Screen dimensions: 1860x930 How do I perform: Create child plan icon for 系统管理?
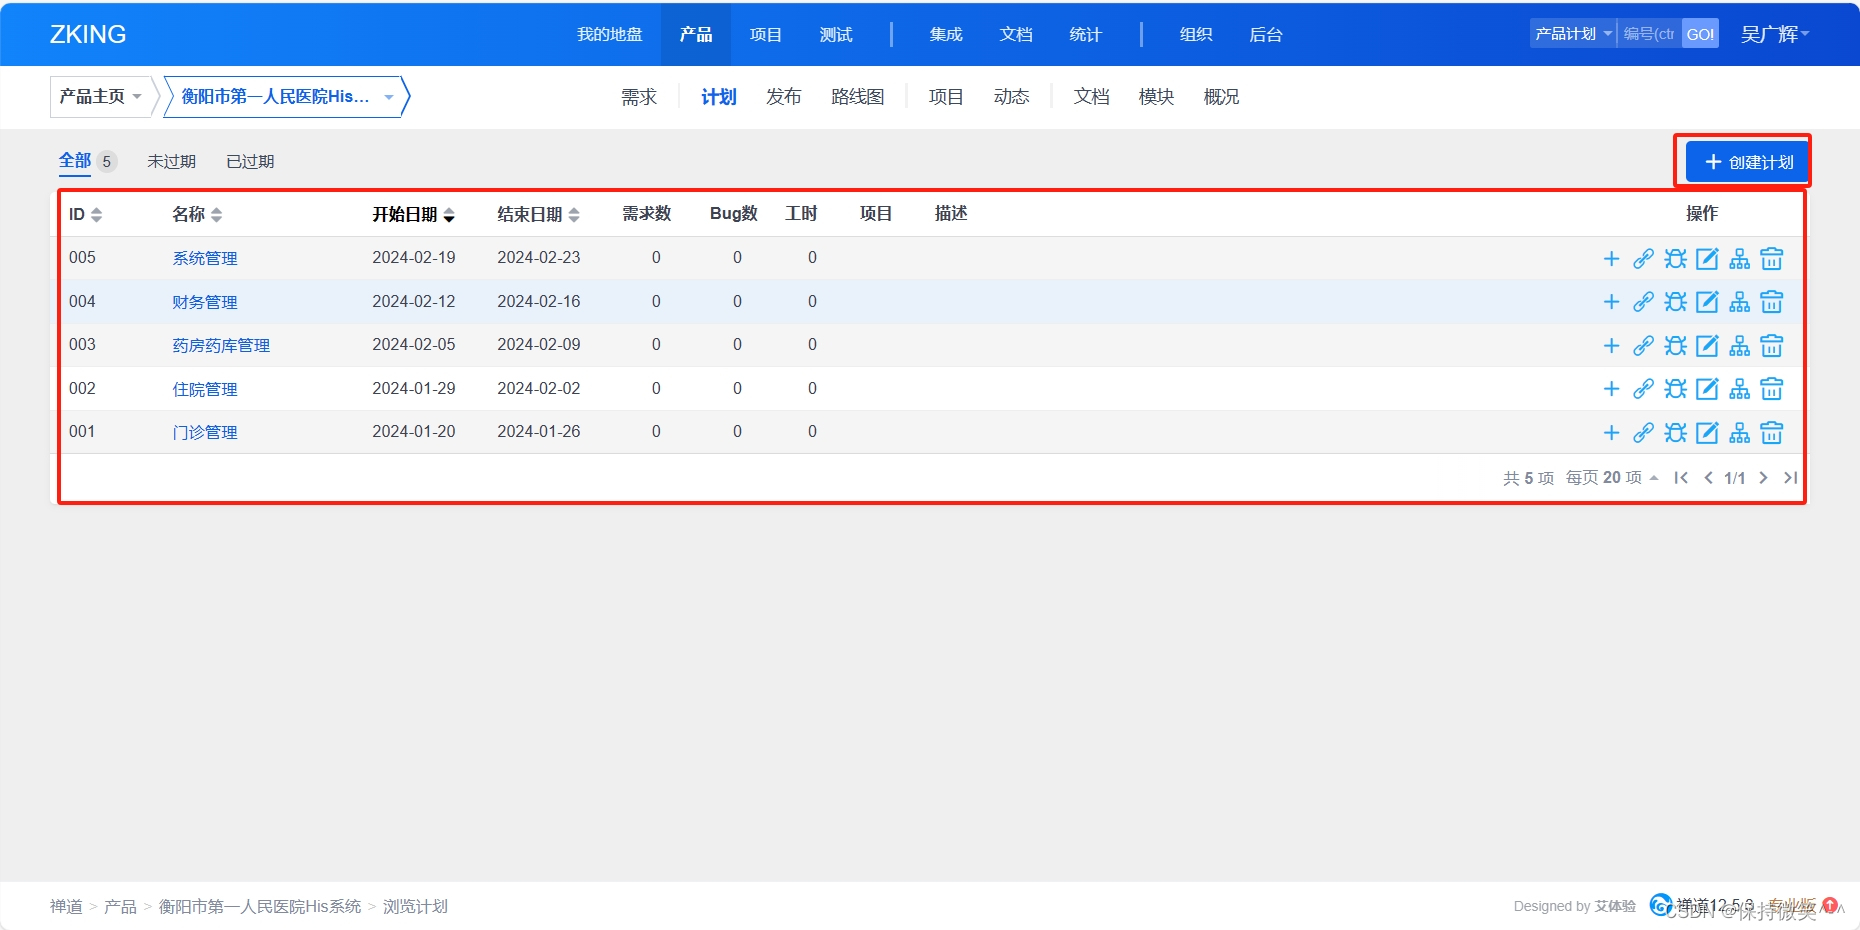tap(1740, 259)
